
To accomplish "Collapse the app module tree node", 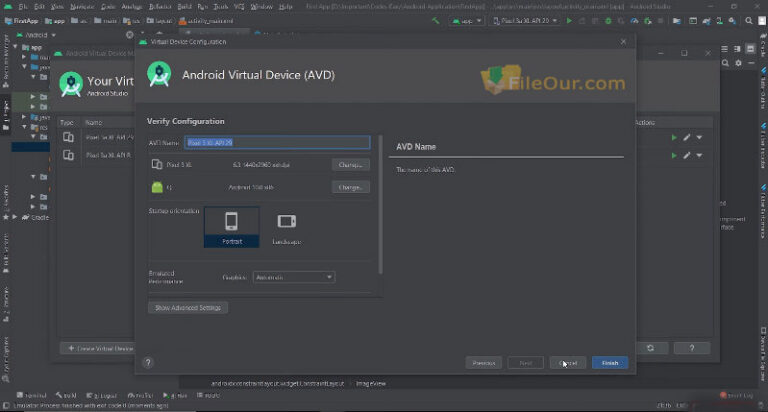I will 15,48.
